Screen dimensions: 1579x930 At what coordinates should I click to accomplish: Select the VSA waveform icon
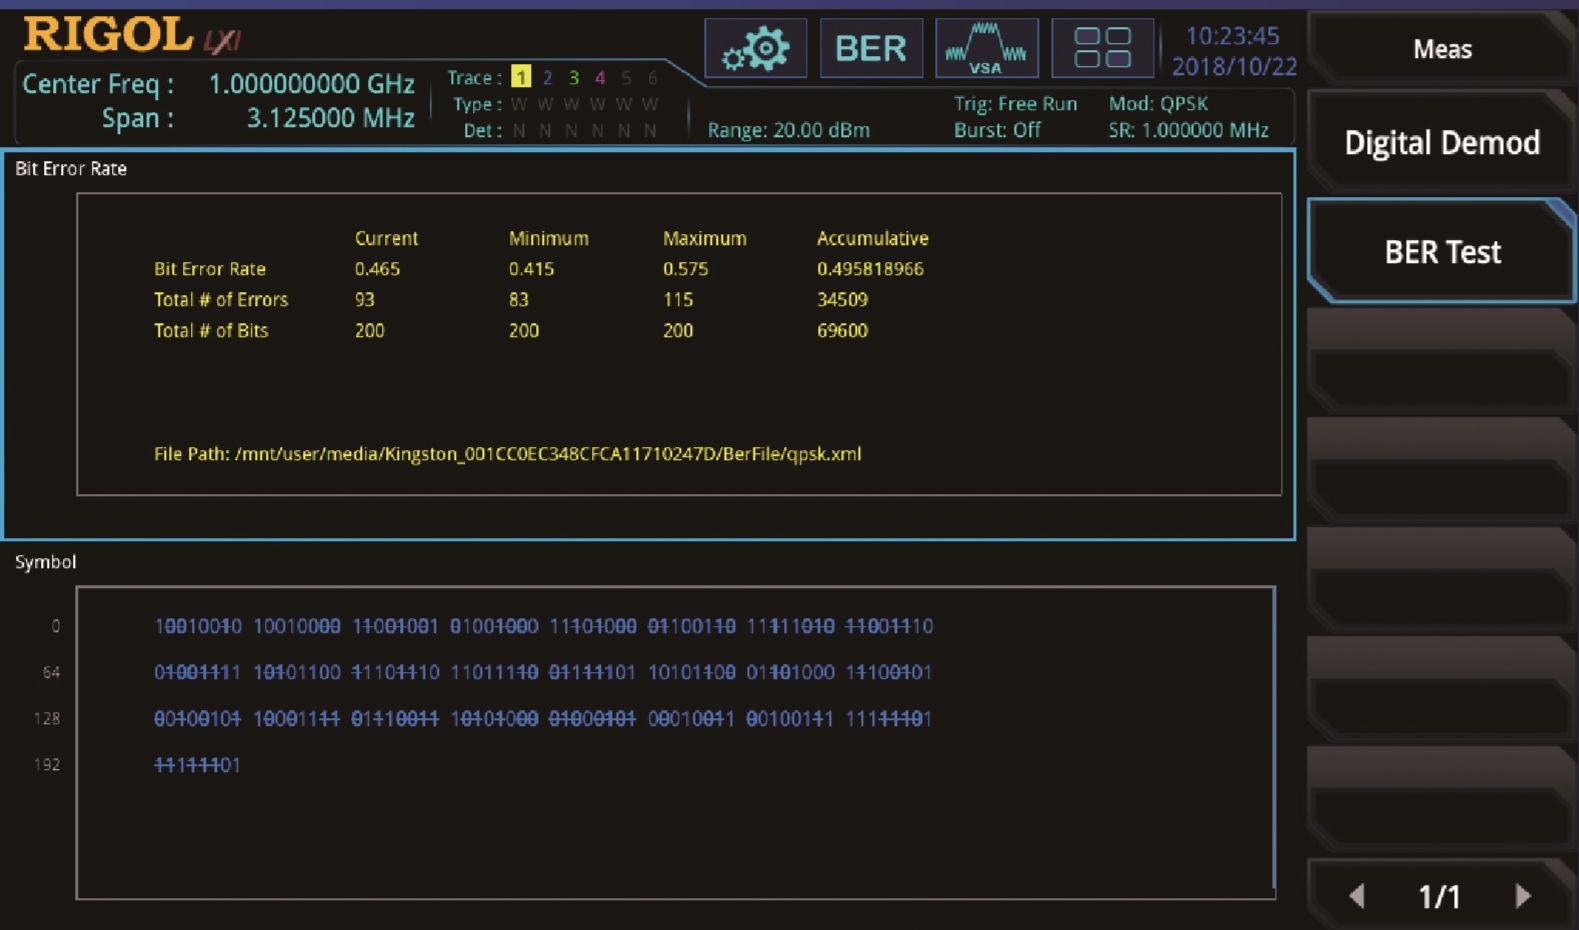pos(986,48)
